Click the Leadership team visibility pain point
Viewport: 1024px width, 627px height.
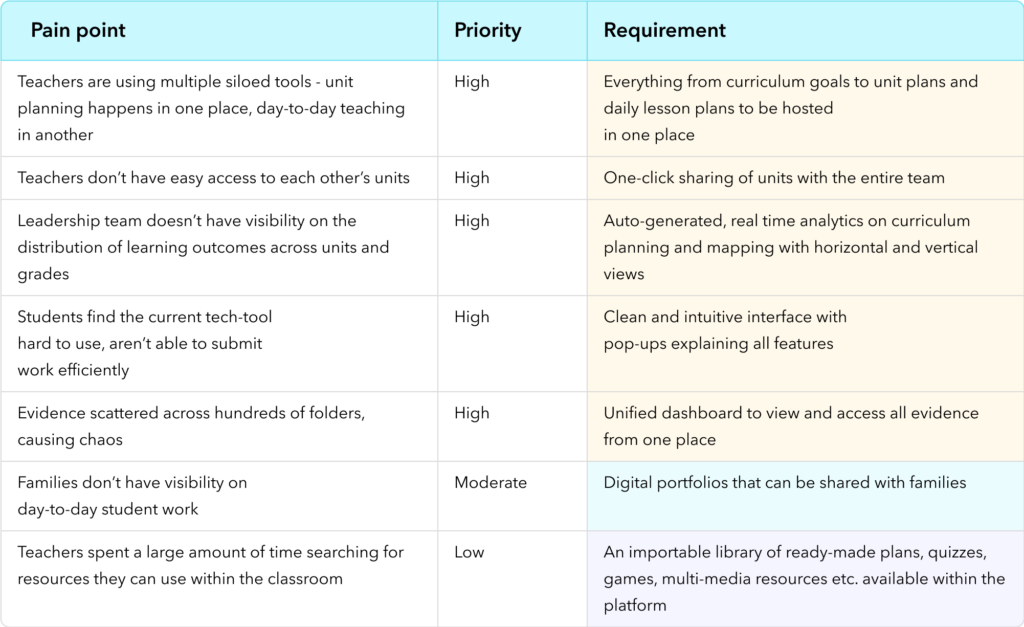(x=203, y=247)
